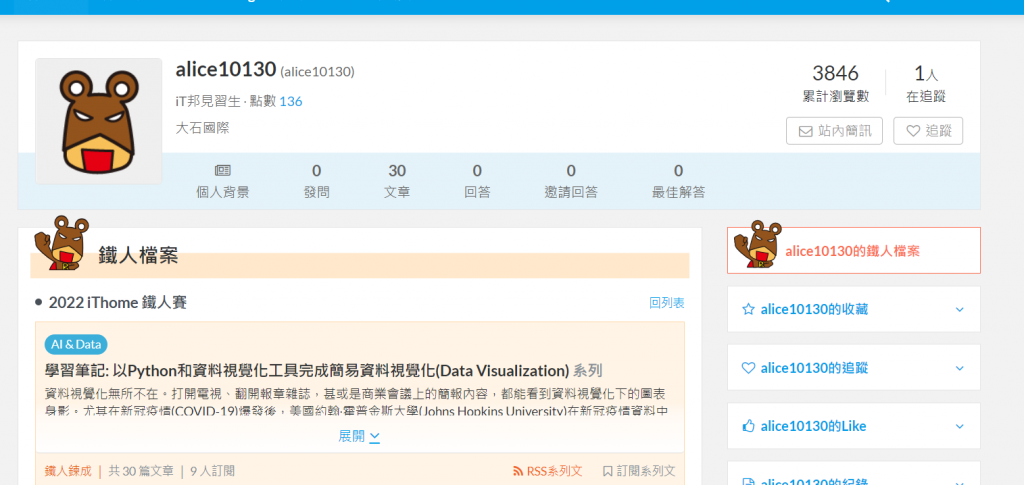Expand the alice10130的Like chevron
The image size is (1024, 485).
click(959, 426)
